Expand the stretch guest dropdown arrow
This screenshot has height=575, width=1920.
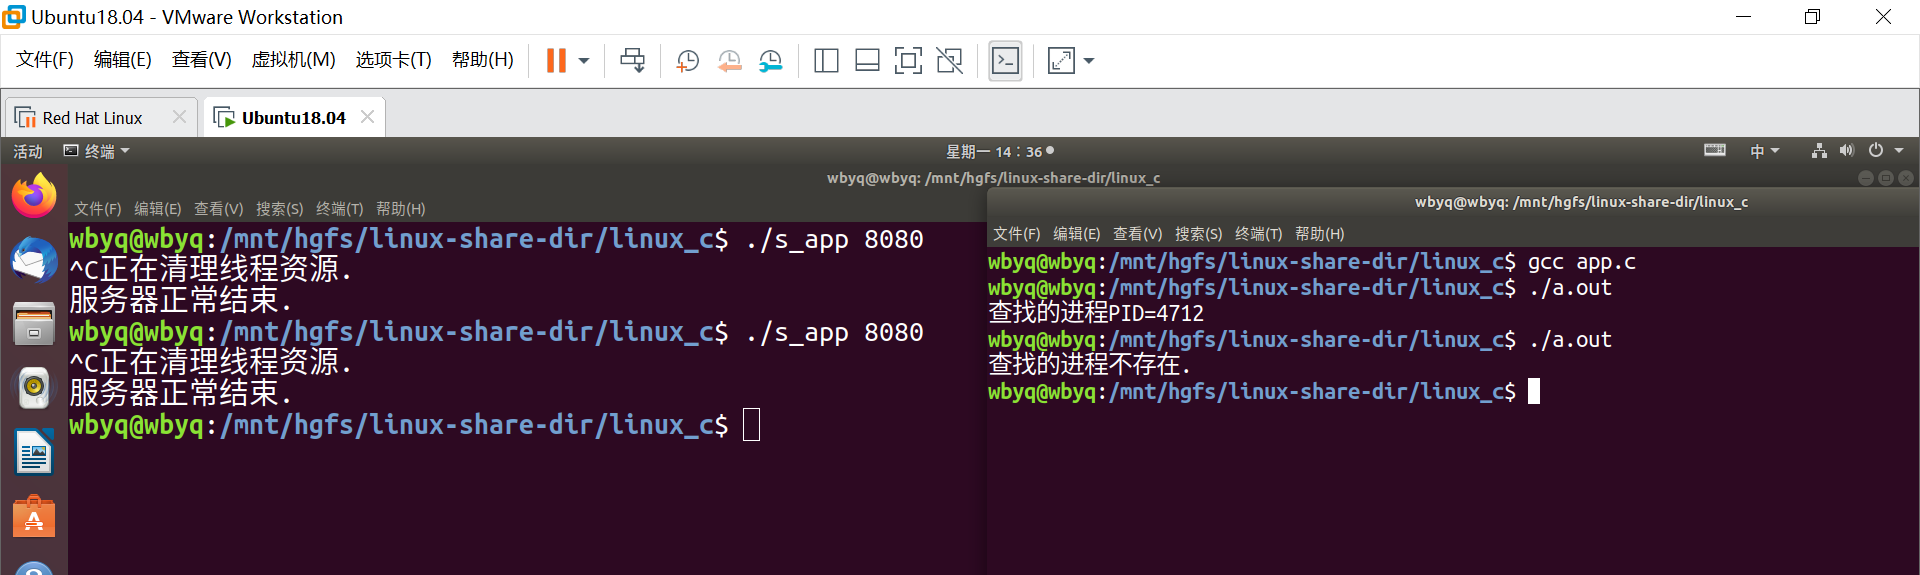click(1089, 61)
